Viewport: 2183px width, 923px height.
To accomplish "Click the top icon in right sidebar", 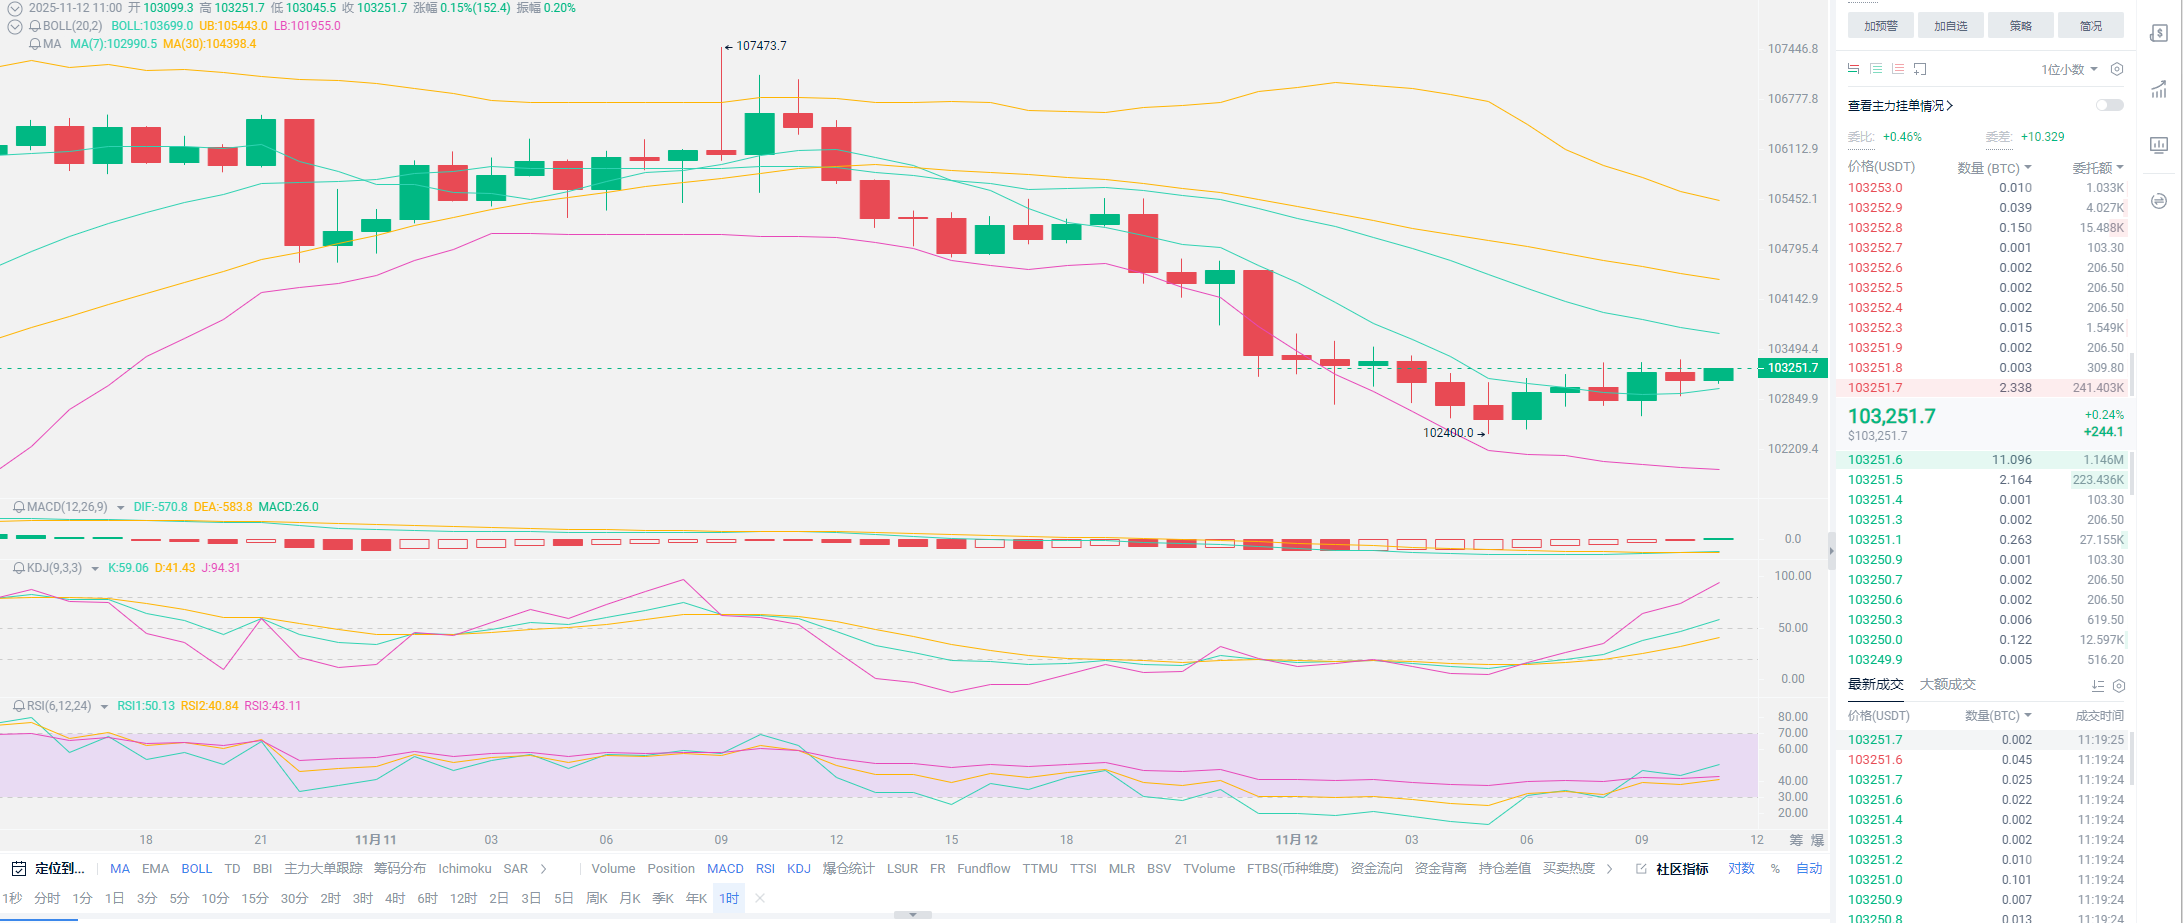I will point(2159,34).
